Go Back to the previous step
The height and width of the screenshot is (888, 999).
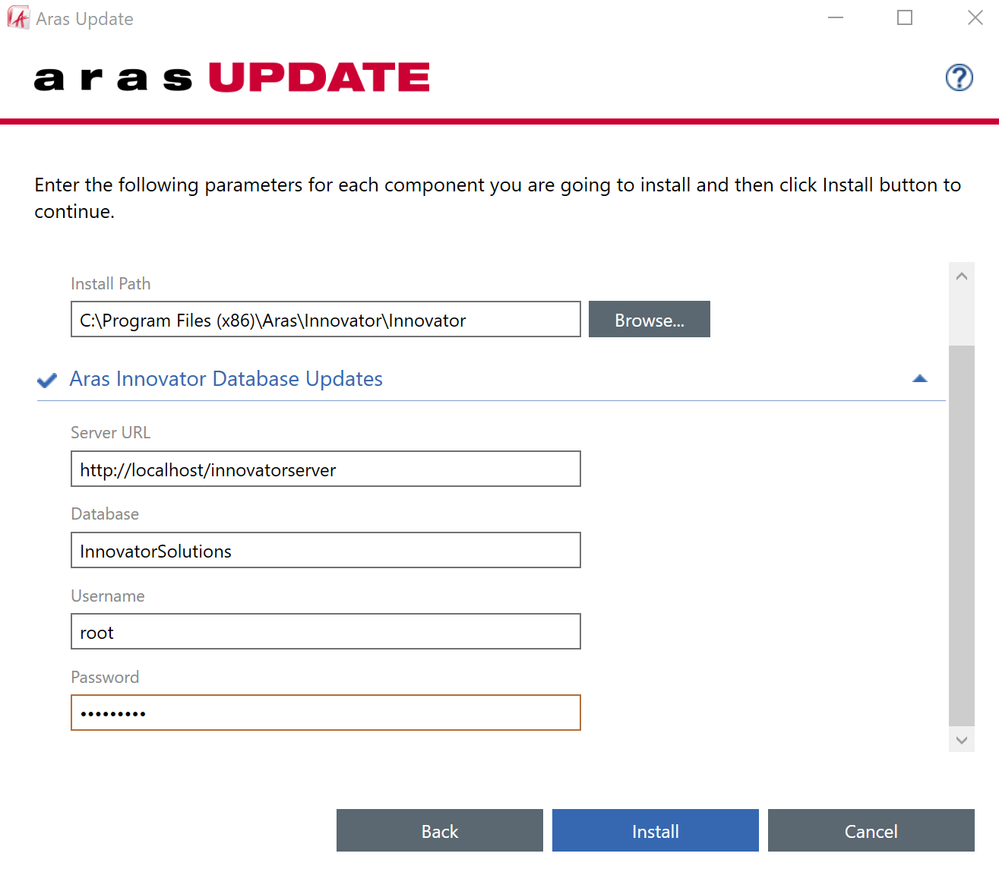[439, 831]
